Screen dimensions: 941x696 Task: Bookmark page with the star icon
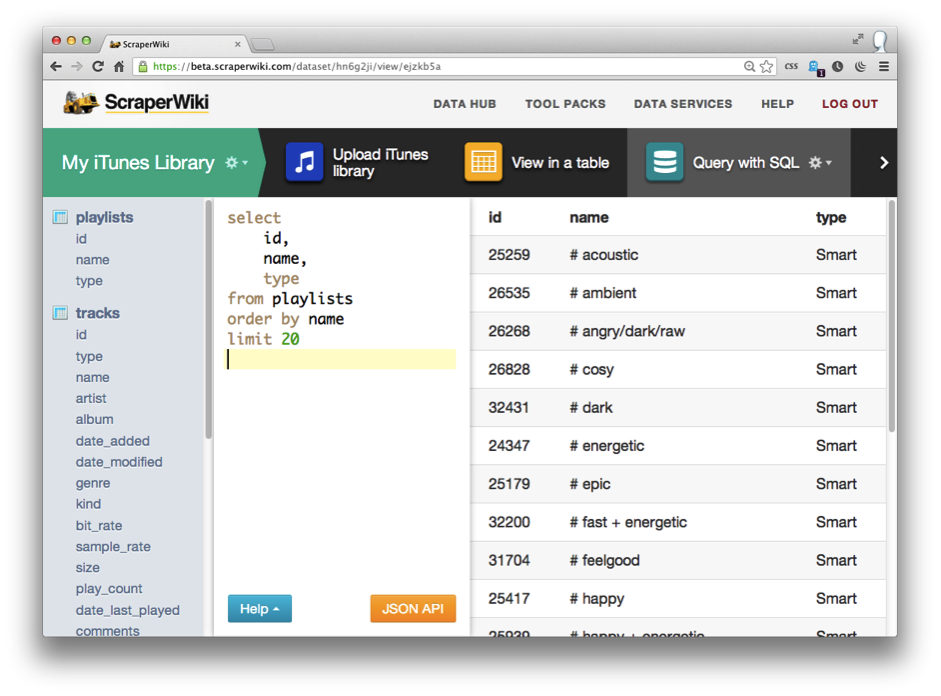766,67
